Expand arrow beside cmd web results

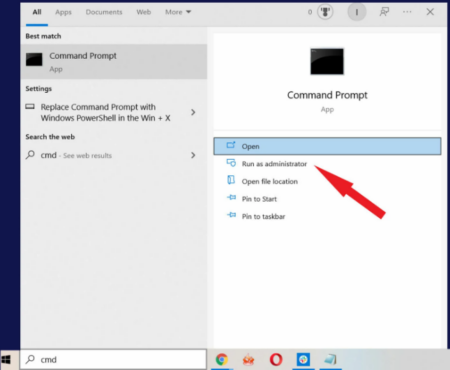click(193, 155)
